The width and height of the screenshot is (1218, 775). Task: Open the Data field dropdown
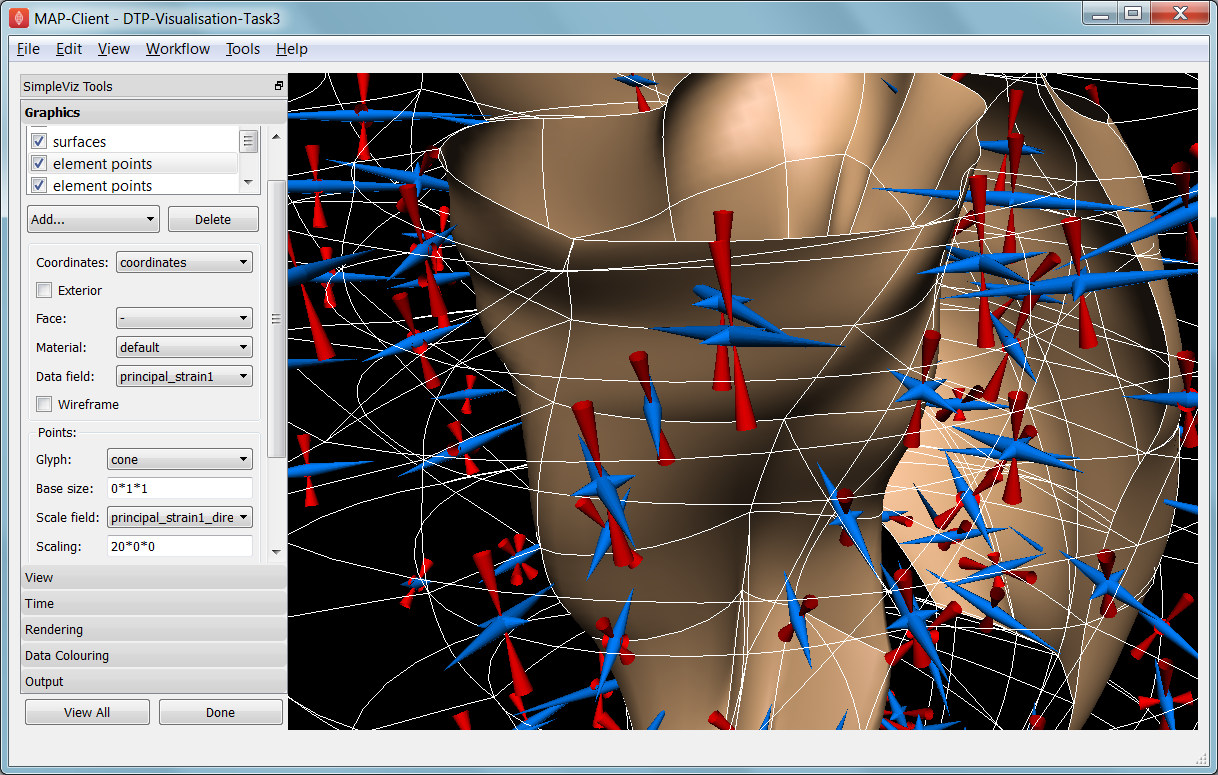point(185,376)
